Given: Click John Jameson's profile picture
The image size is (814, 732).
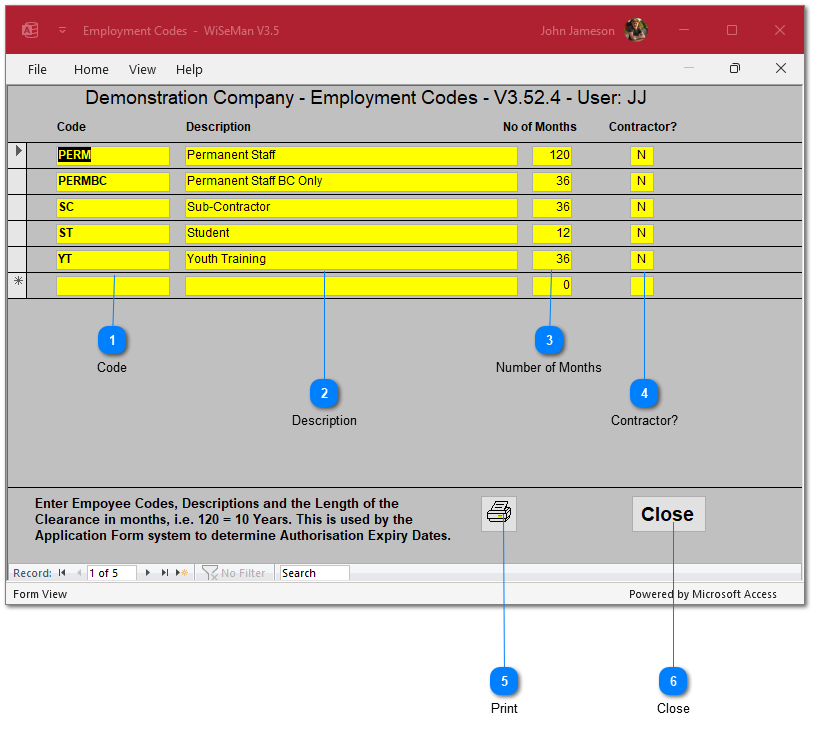Looking at the screenshot, I should pyautogui.click(x=636, y=30).
